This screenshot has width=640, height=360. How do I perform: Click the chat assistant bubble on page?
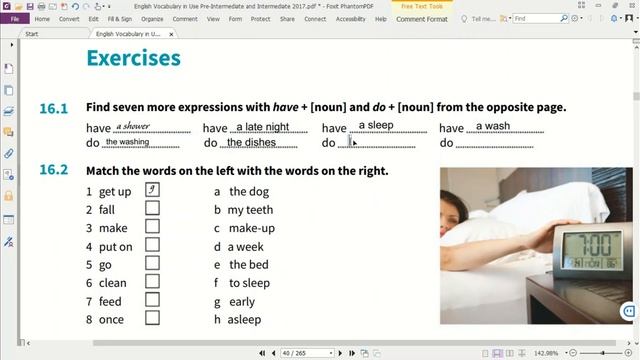point(629,311)
